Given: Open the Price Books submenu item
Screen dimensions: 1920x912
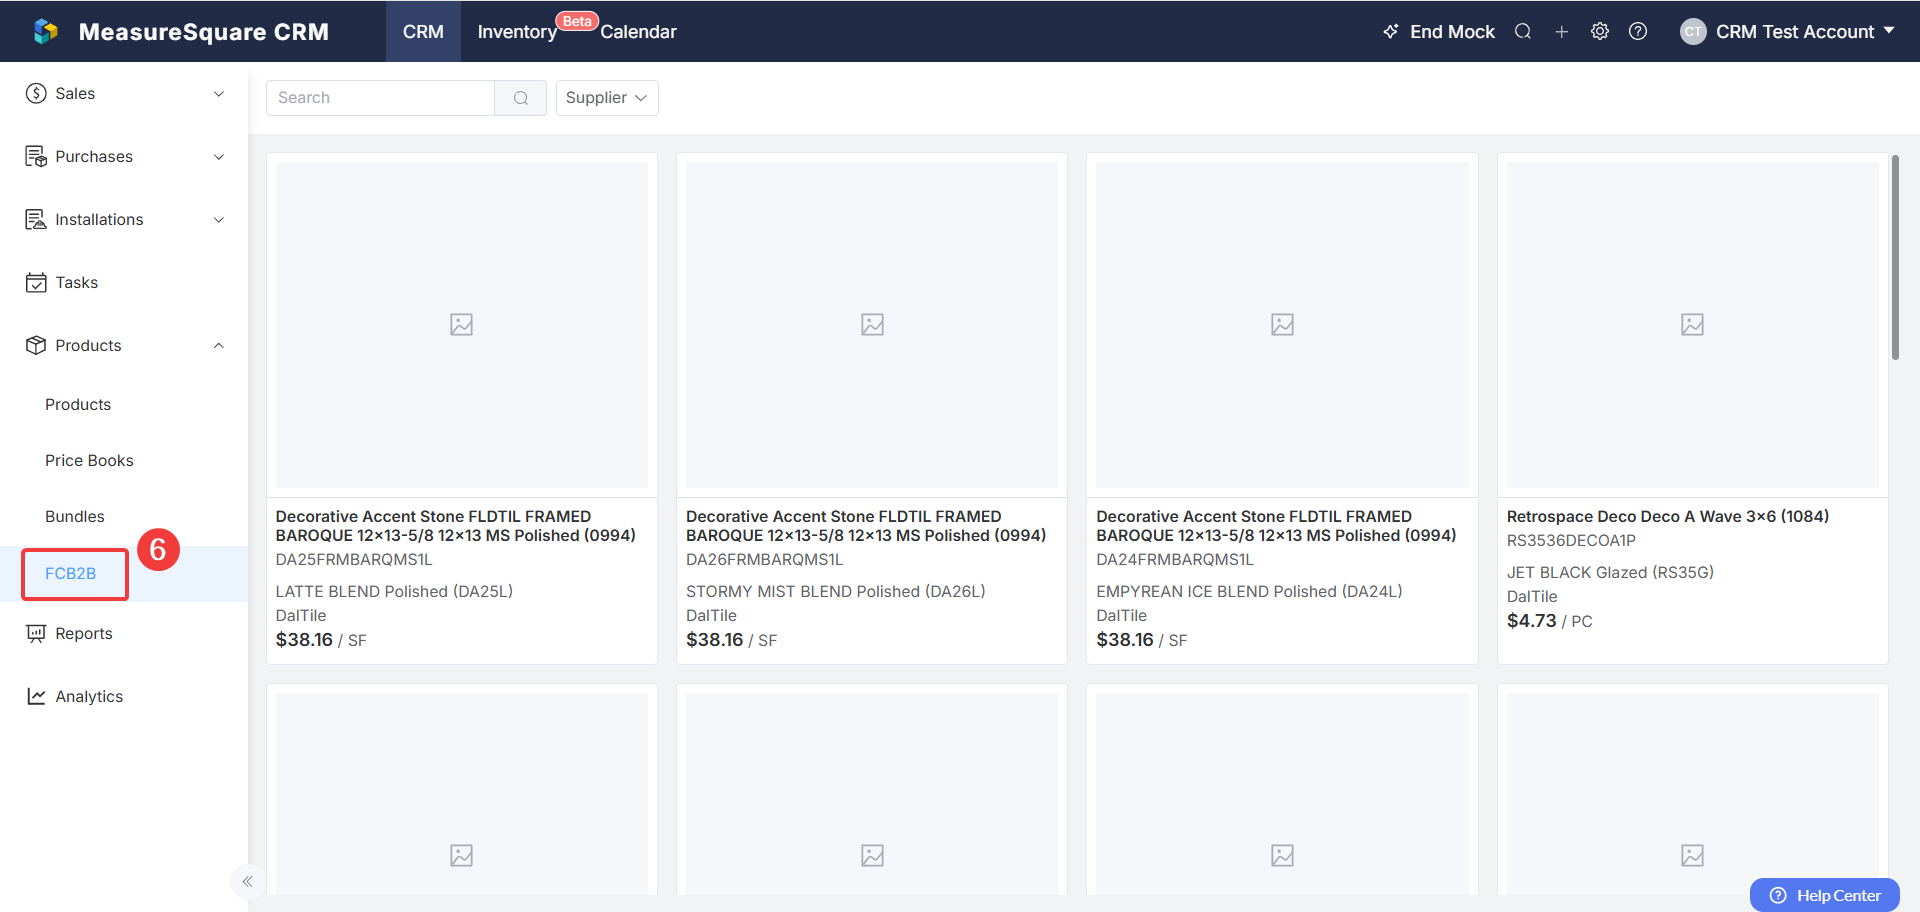Looking at the screenshot, I should click(x=89, y=460).
